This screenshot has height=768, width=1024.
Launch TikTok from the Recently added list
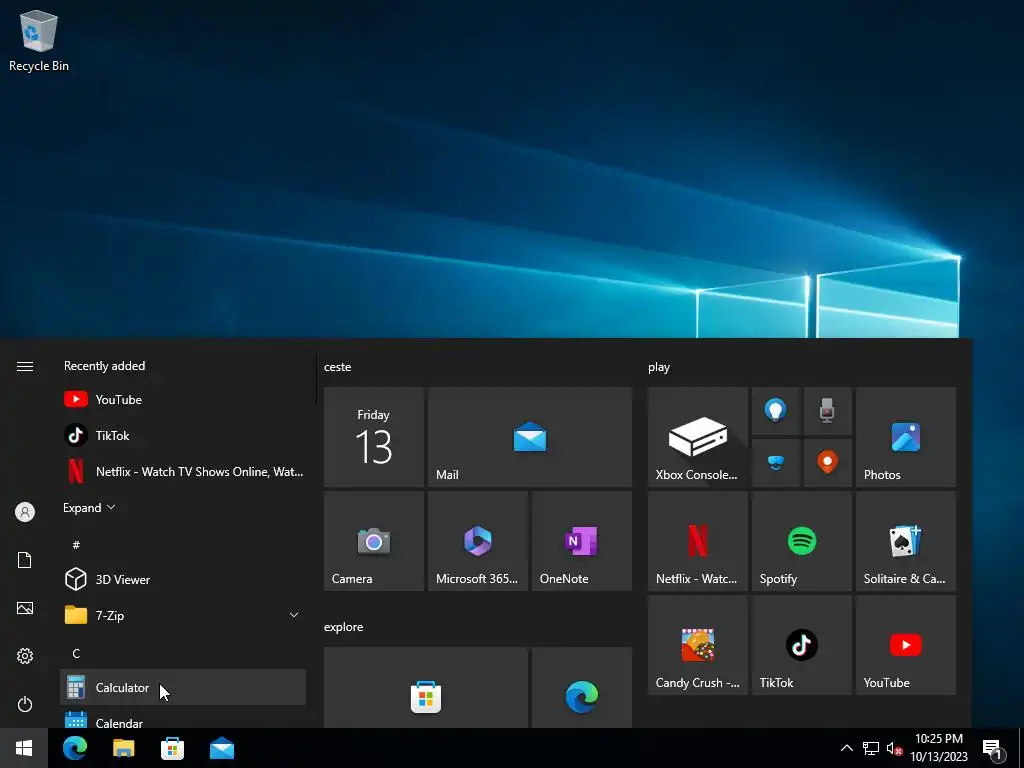[x=183, y=435]
